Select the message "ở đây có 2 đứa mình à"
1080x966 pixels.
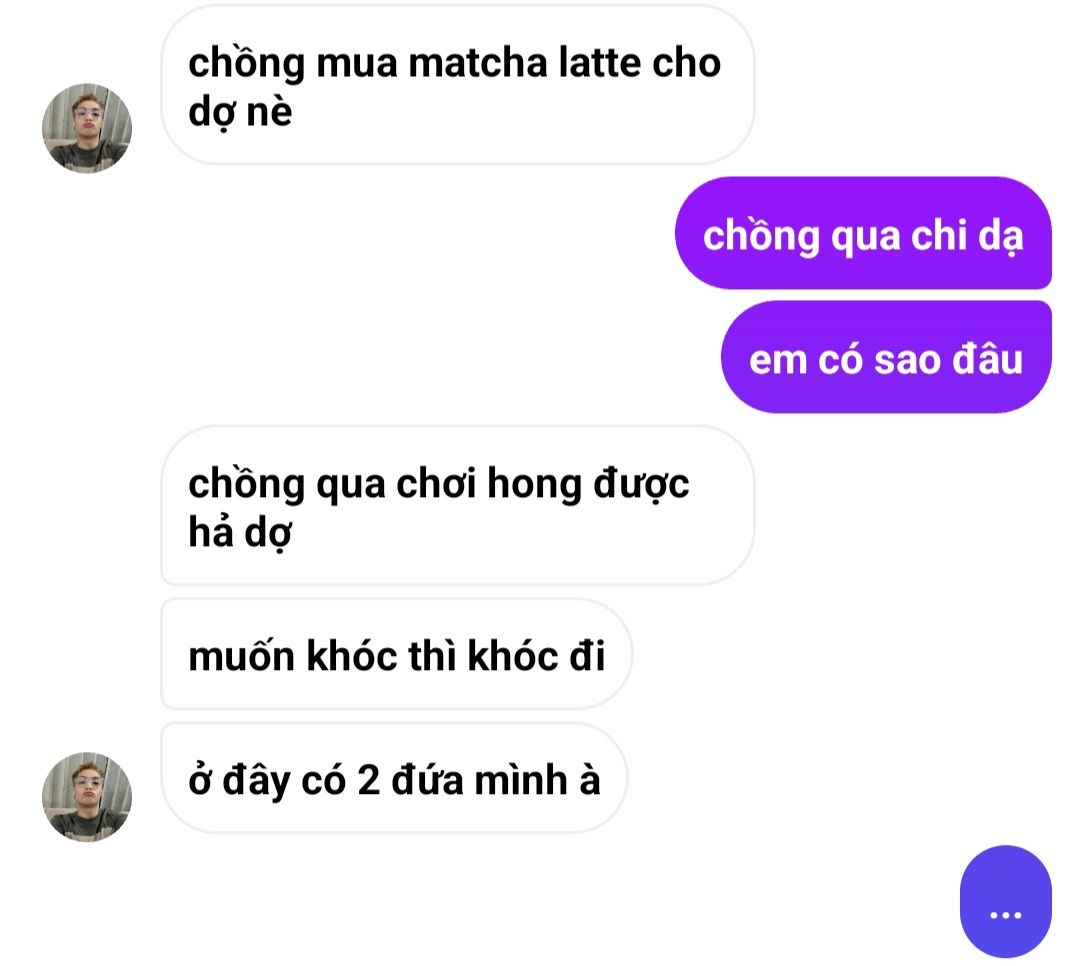click(394, 778)
